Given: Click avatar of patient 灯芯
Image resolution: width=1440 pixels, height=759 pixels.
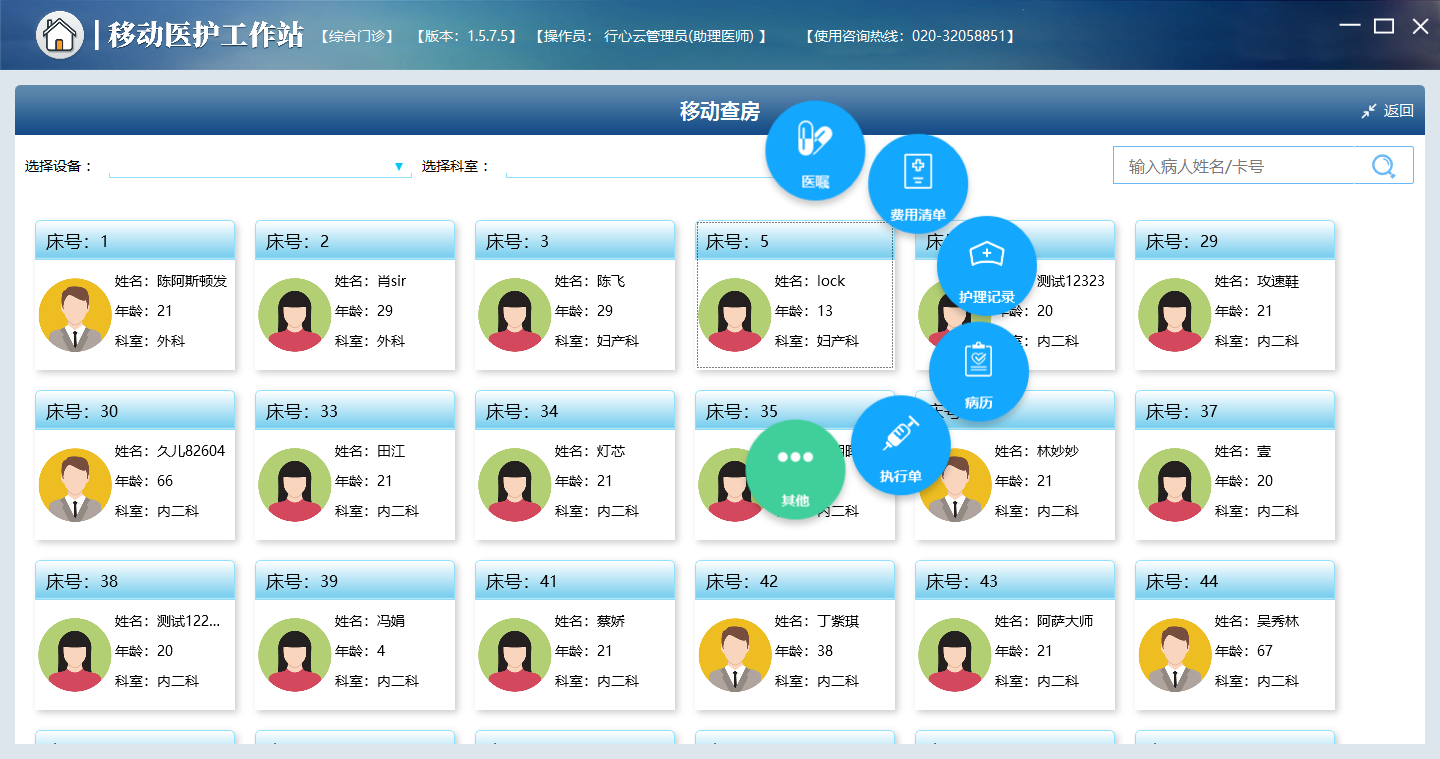Looking at the screenshot, I should (515, 485).
